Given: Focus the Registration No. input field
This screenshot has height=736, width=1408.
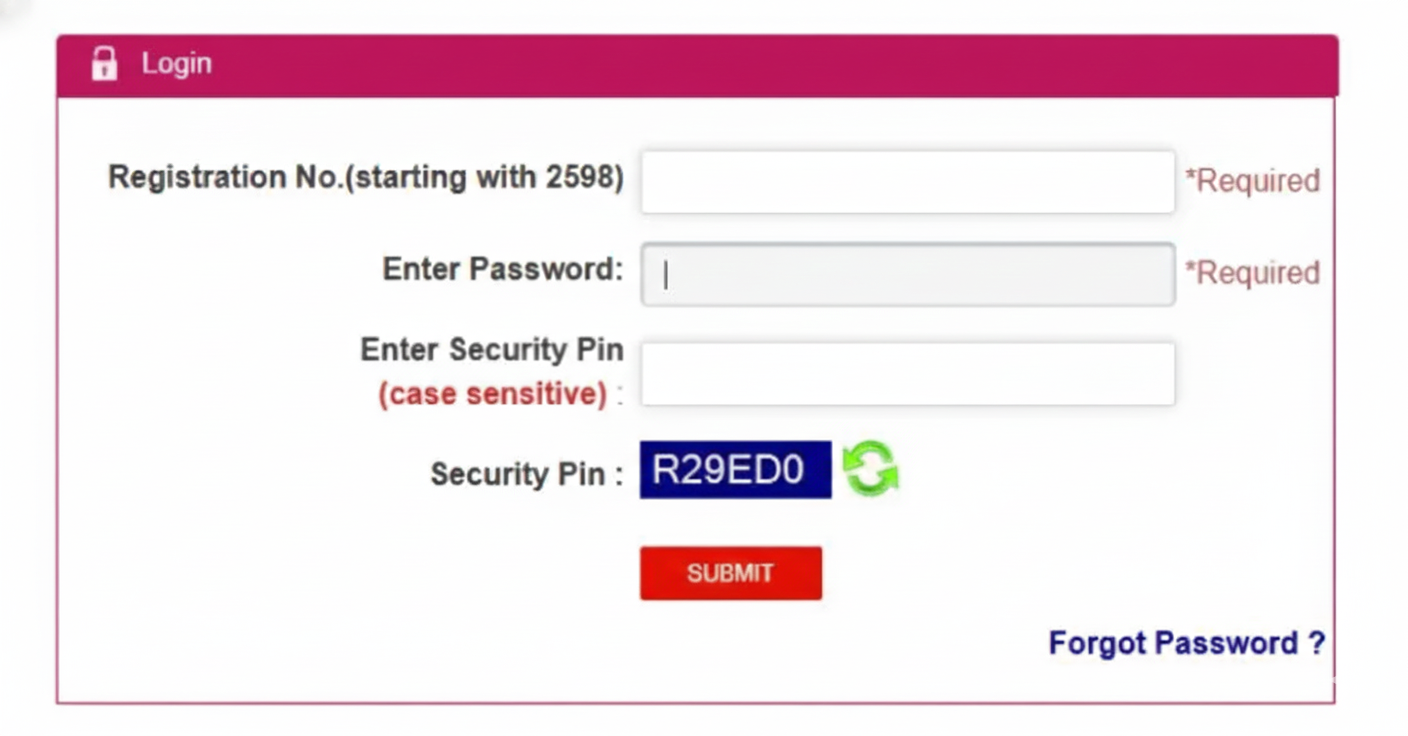Looking at the screenshot, I should tap(907, 182).
